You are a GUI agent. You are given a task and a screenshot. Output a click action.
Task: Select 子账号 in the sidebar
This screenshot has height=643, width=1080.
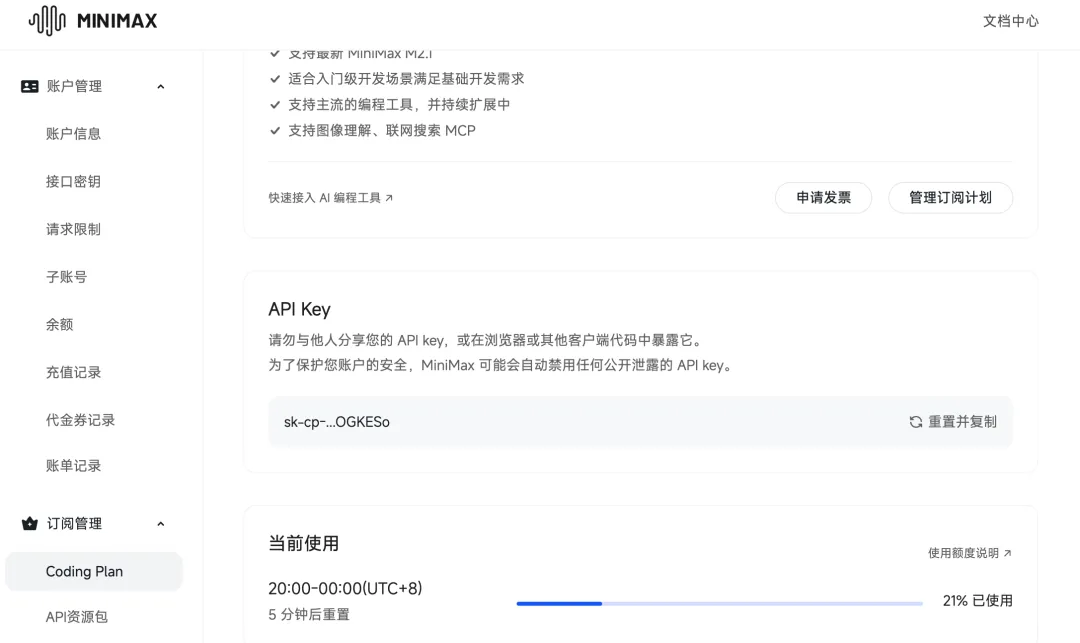67,277
